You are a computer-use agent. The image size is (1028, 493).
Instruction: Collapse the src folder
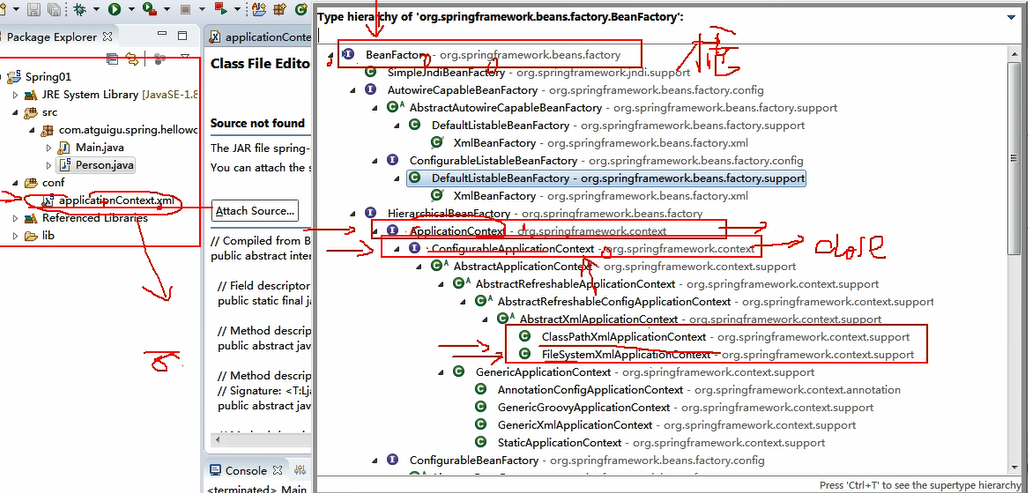tap(16, 112)
